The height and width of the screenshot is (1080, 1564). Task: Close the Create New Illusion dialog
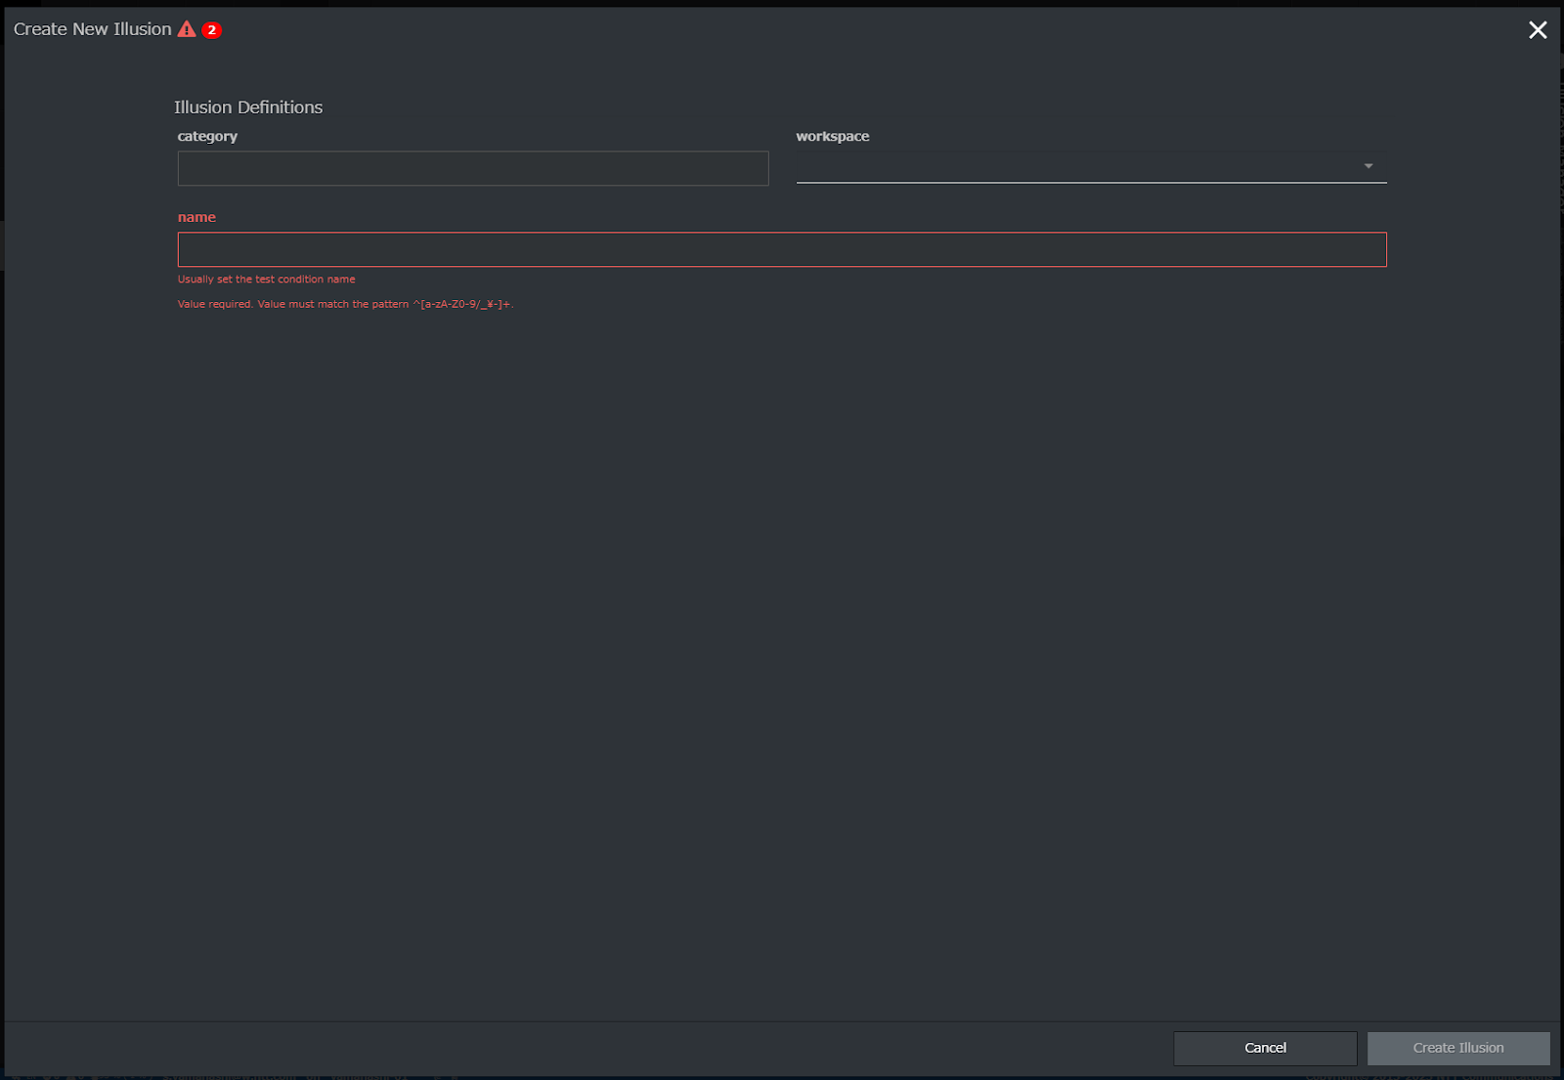[x=1537, y=30]
